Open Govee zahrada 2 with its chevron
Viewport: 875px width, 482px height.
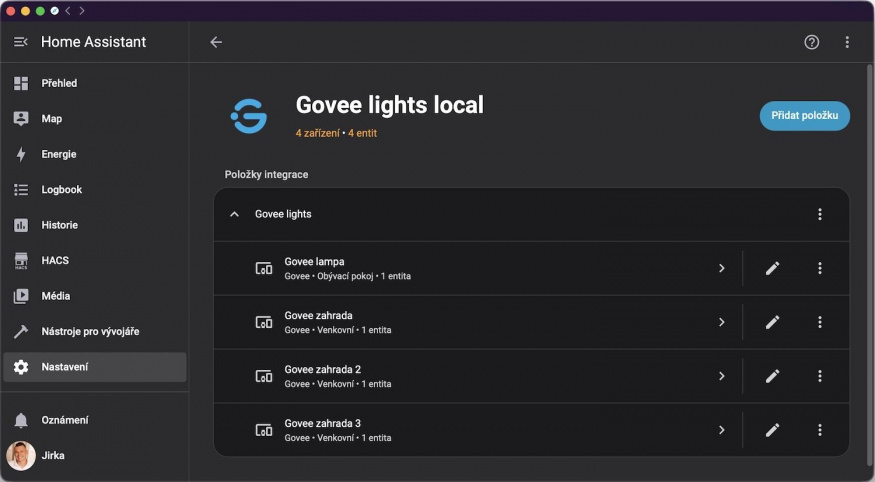click(722, 376)
